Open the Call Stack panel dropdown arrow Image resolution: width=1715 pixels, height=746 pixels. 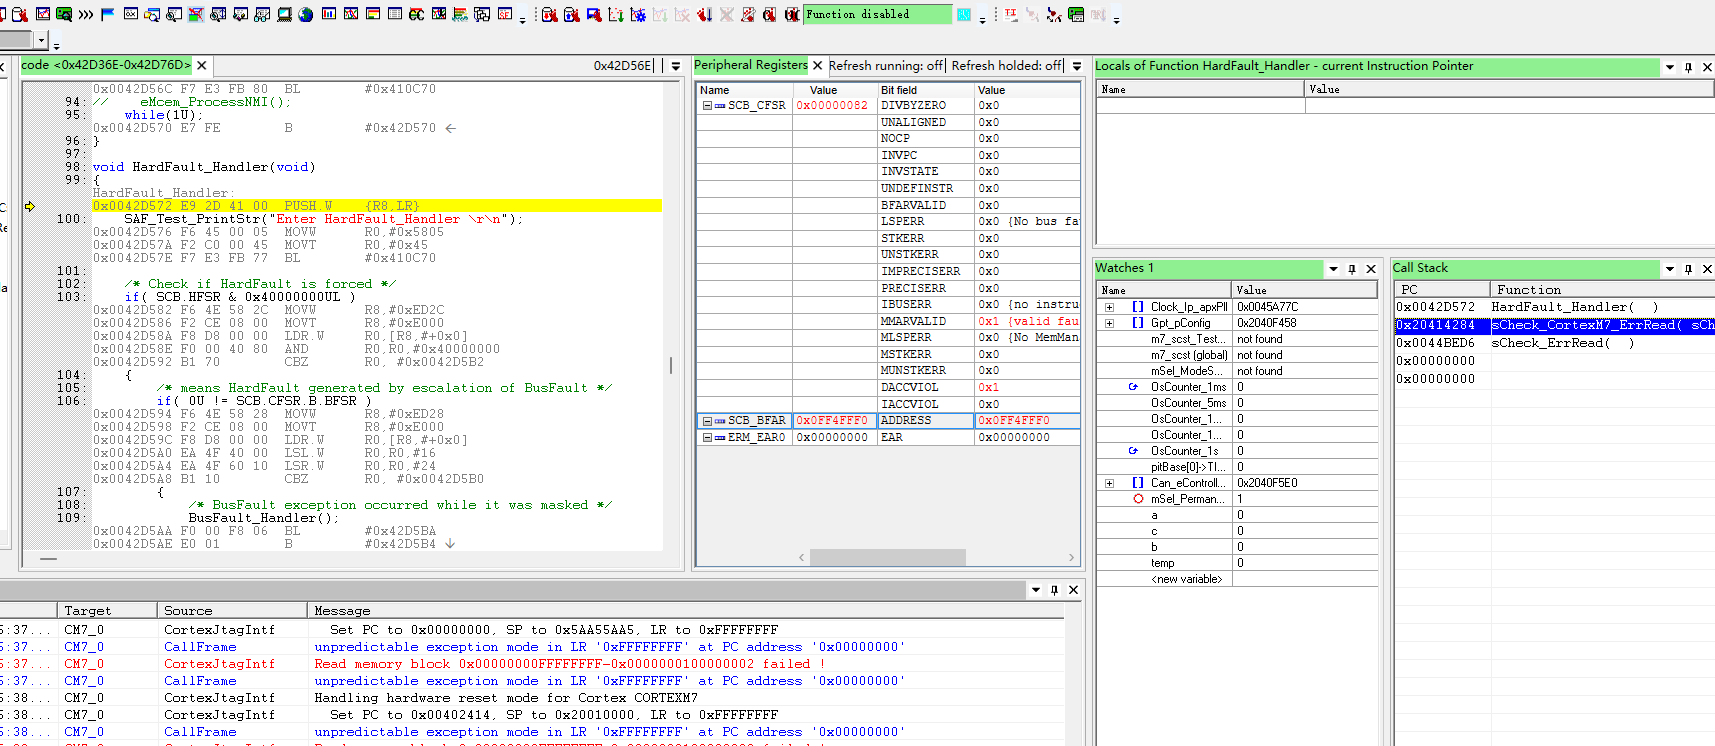pyautogui.click(x=1669, y=269)
